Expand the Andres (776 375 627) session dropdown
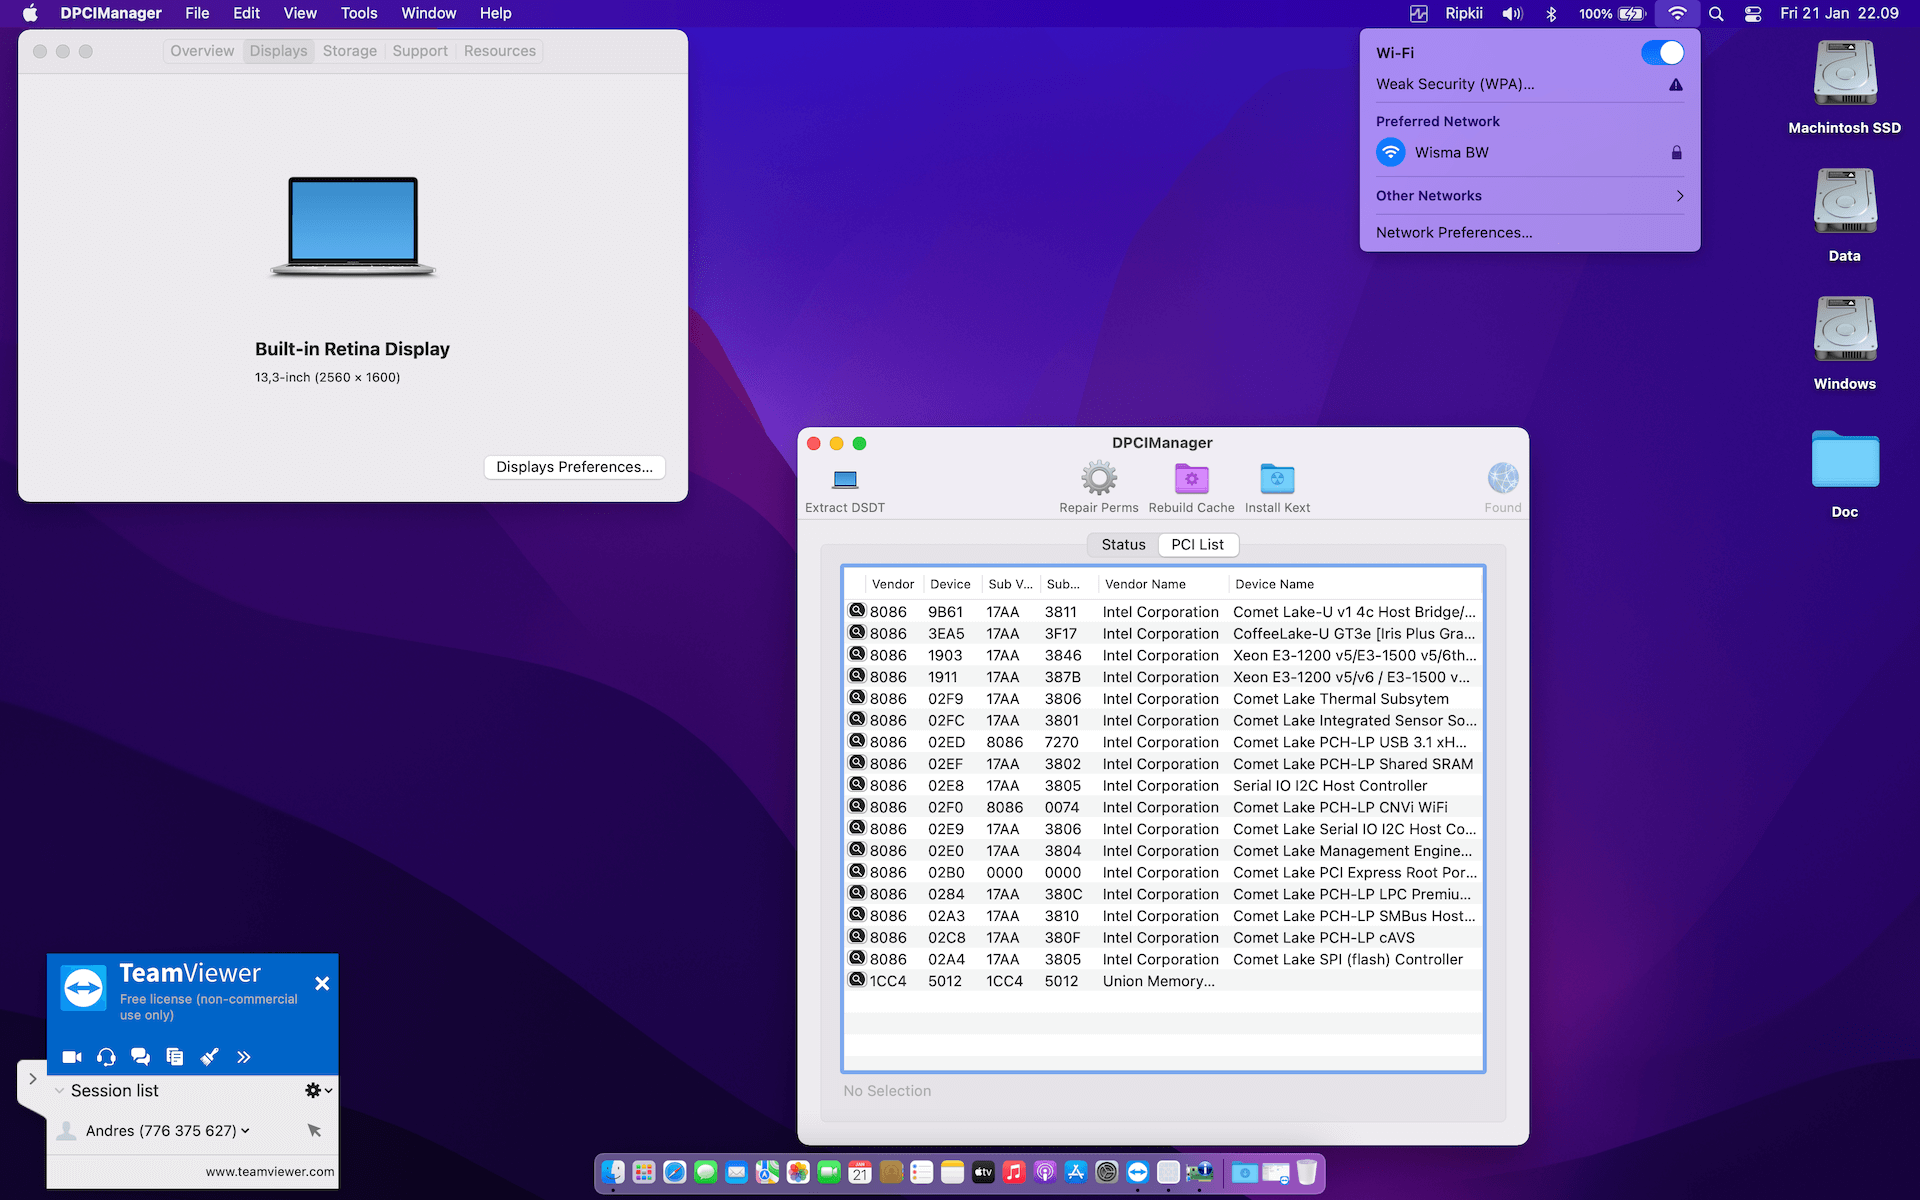The height and width of the screenshot is (1200, 1920). tap(245, 1131)
